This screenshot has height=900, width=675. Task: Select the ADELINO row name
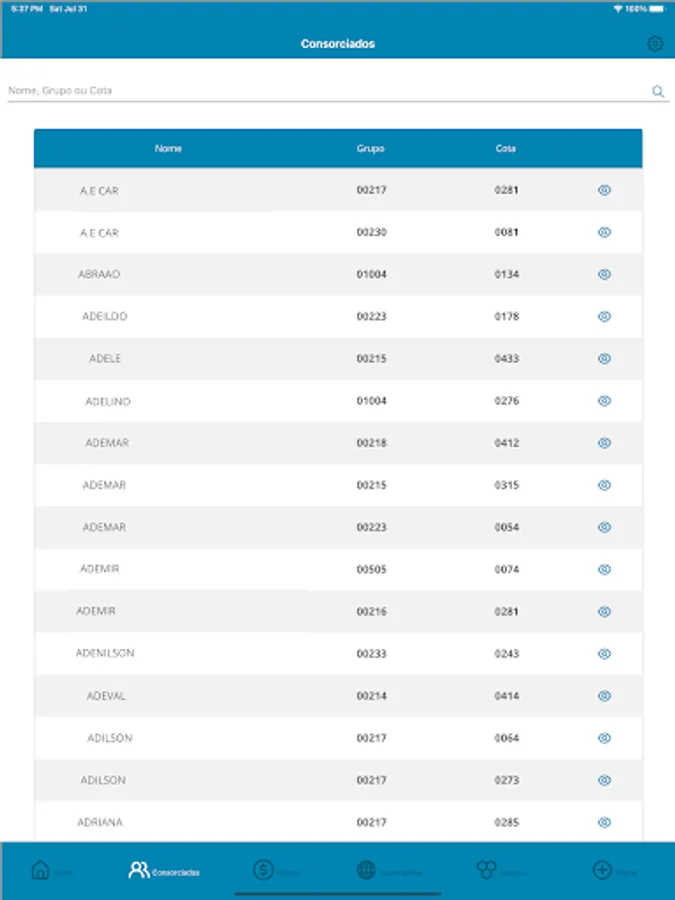click(108, 401)
